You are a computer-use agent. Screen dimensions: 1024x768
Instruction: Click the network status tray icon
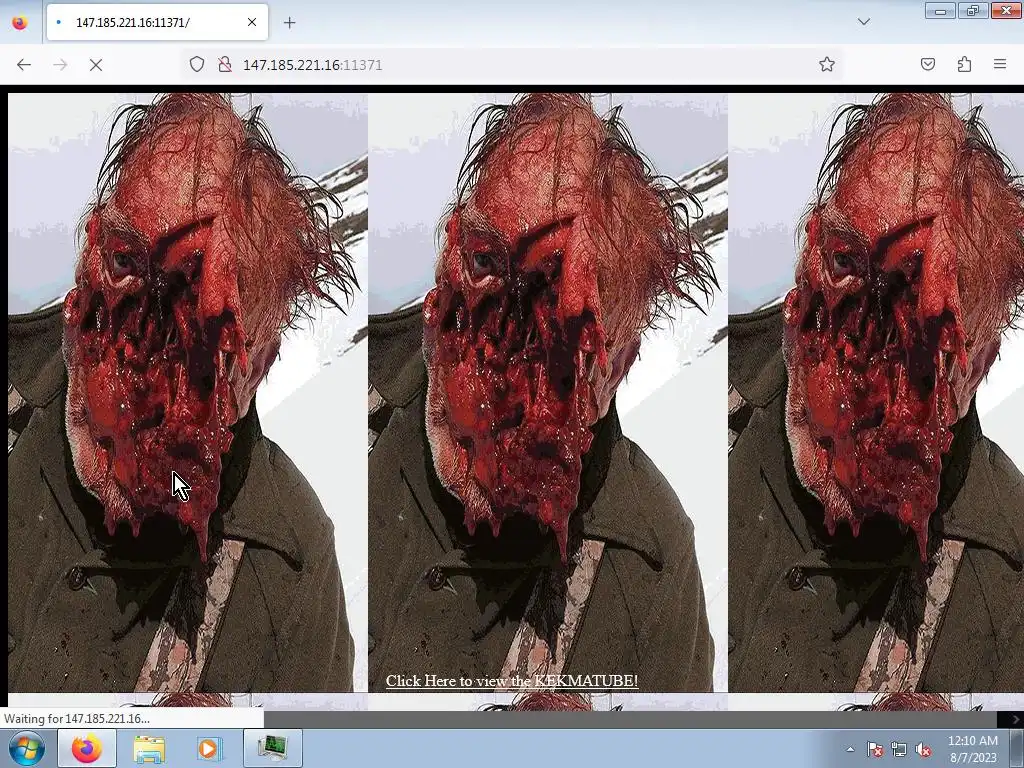tap(899, 750)
